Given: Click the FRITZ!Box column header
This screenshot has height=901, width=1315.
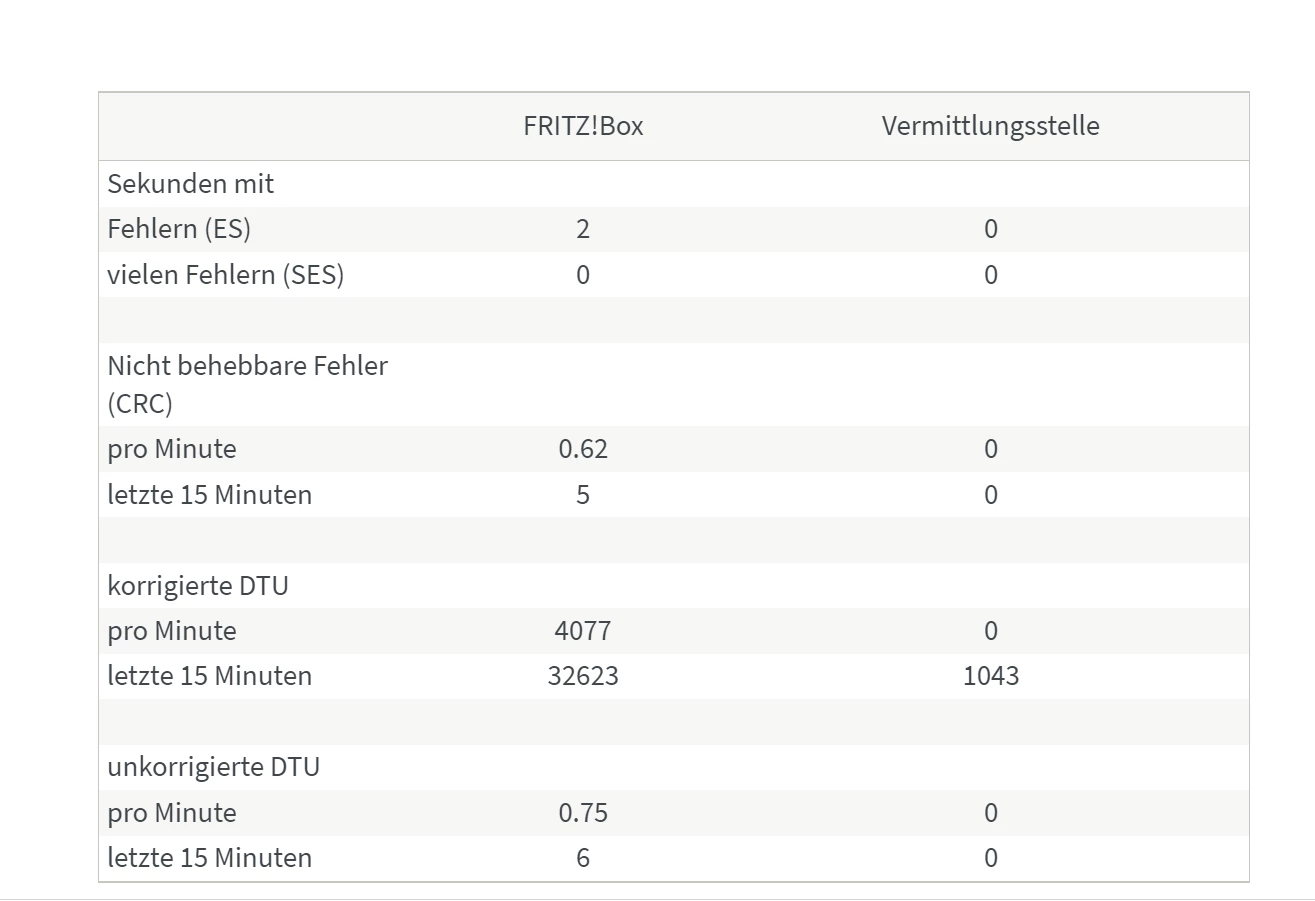Looking at the screenshot, I should point(583,126).
